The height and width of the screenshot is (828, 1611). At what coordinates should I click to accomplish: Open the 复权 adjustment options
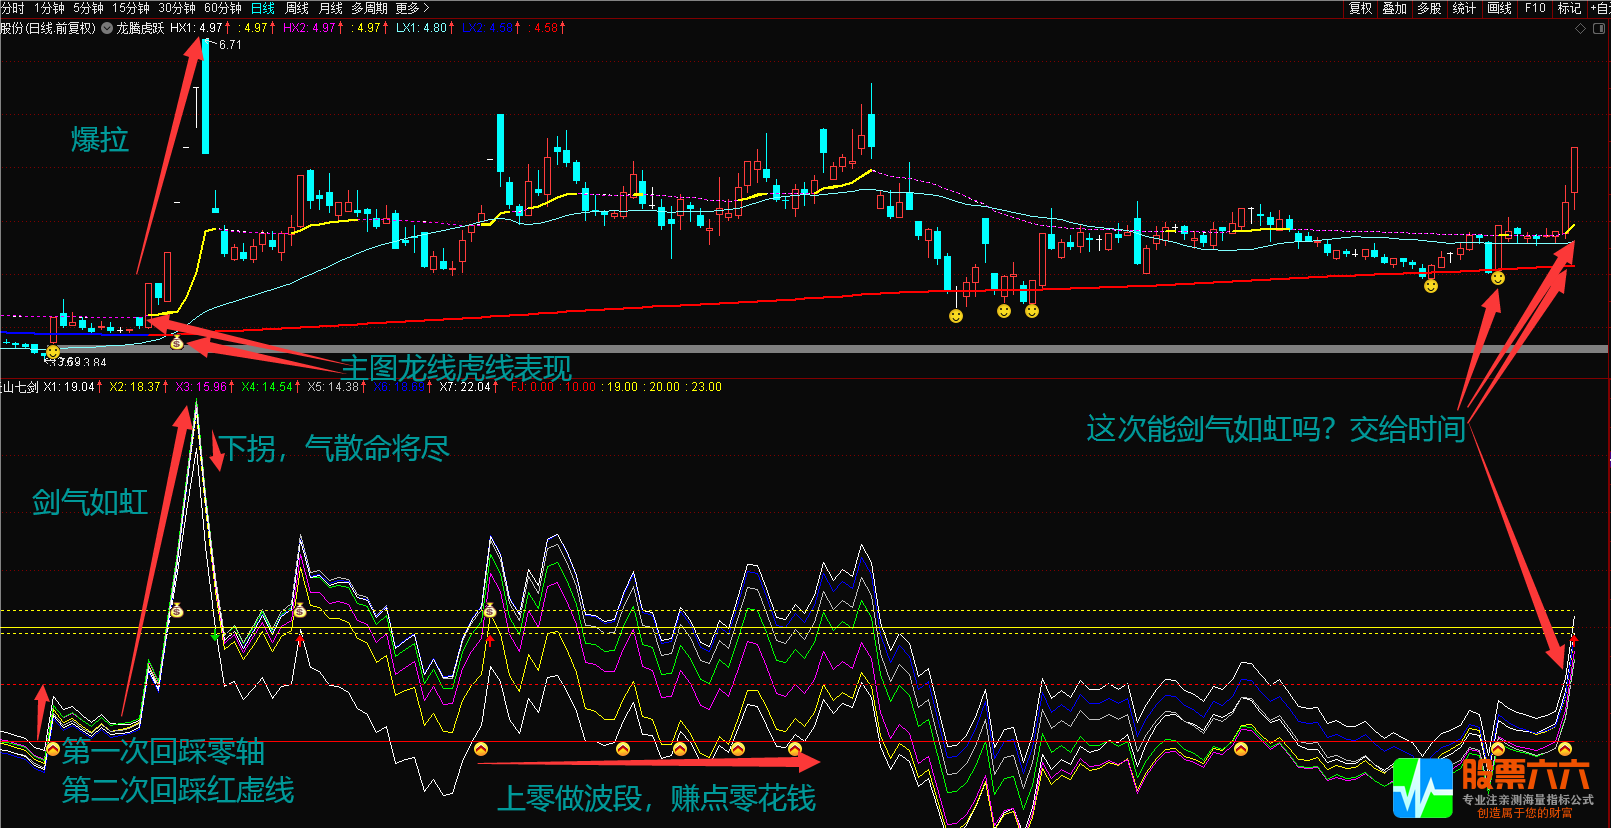pyautogui.click(x=1360, y=8)
